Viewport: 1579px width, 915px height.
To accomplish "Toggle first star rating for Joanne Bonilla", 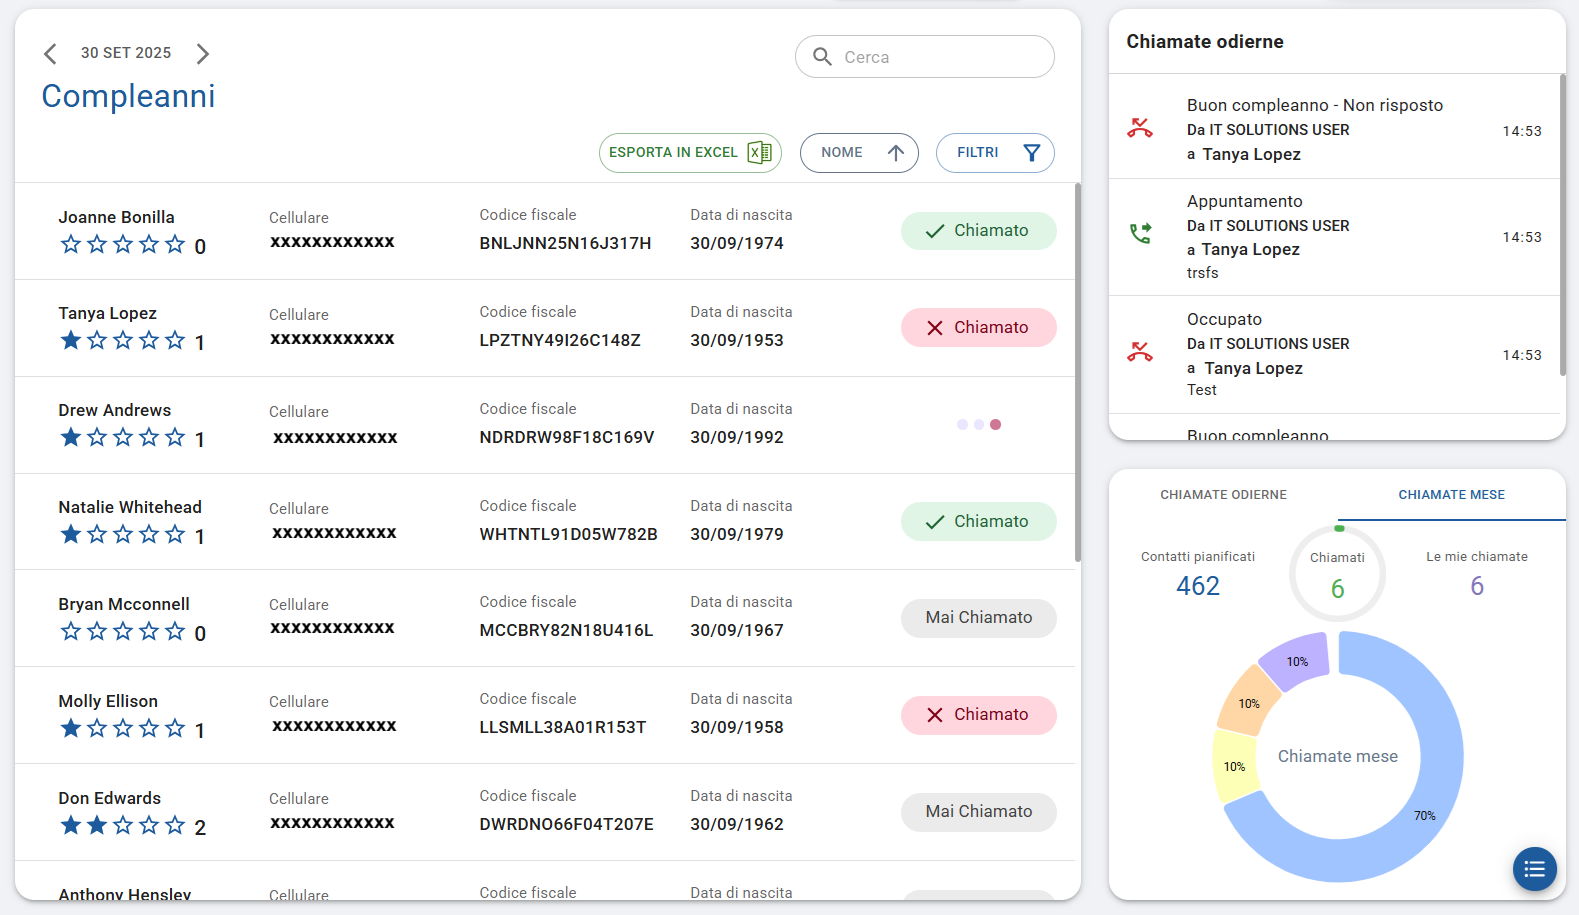I will click(x=71, y=245).
